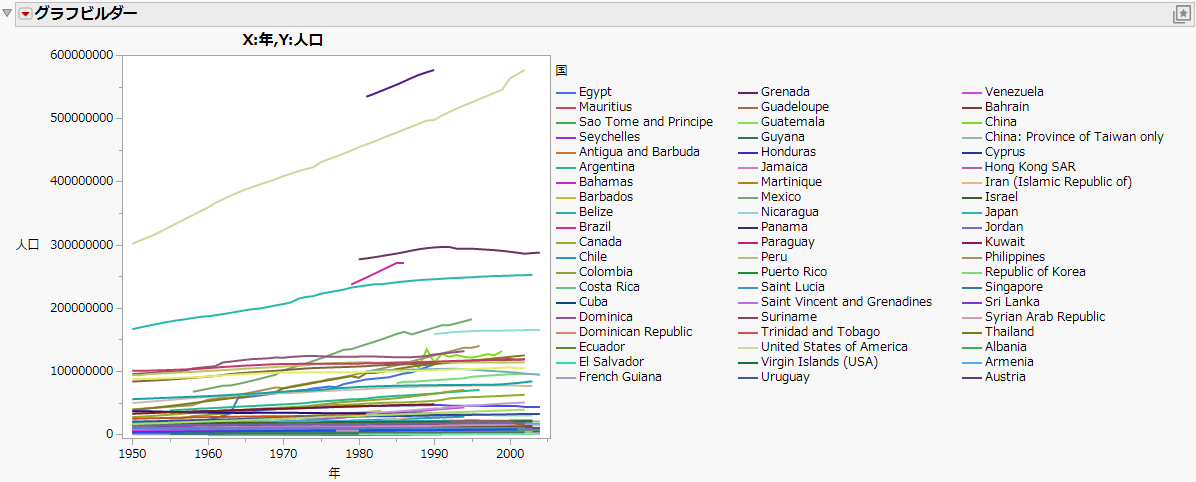Click the pin icon at the top right
This screenshot has height=482, width=1196.
coord(1182,14)
